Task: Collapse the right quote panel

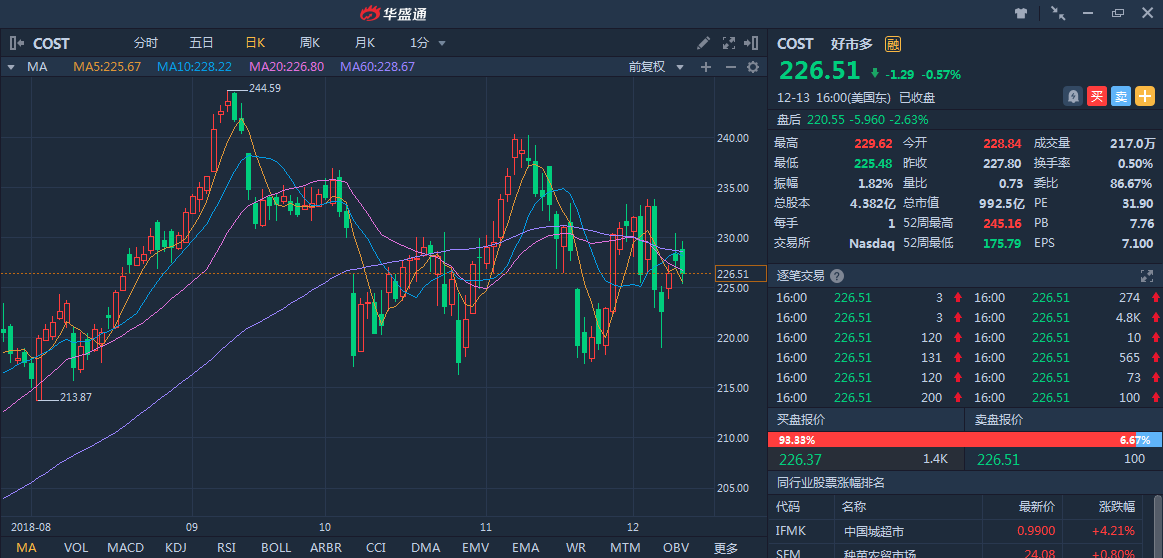Action: (750, 43)
